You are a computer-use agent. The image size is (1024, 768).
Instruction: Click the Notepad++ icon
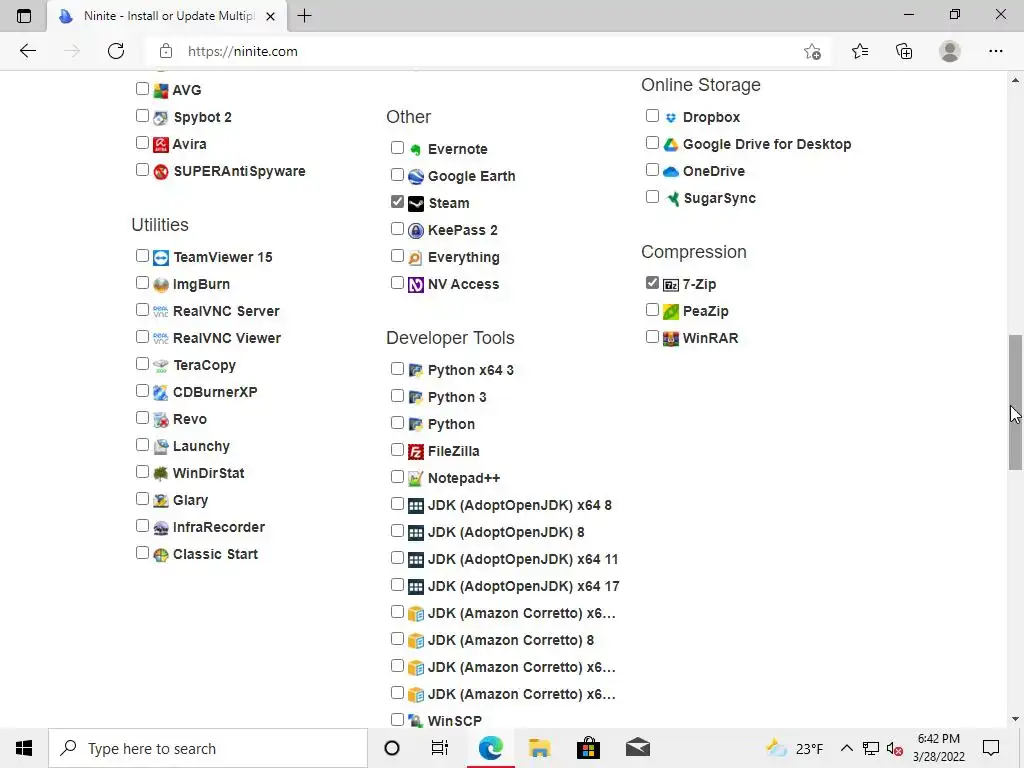tap(416, 479)
